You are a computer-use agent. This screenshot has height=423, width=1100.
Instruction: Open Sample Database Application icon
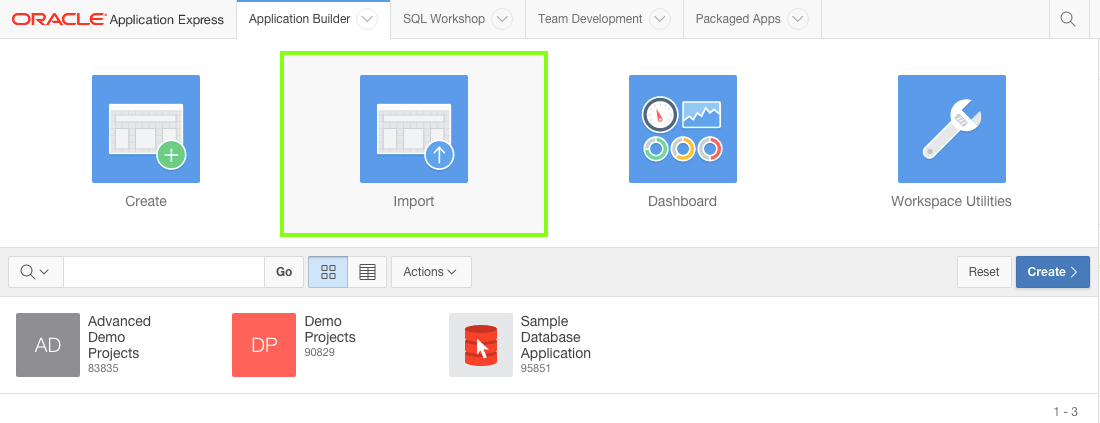click(481, 345)
